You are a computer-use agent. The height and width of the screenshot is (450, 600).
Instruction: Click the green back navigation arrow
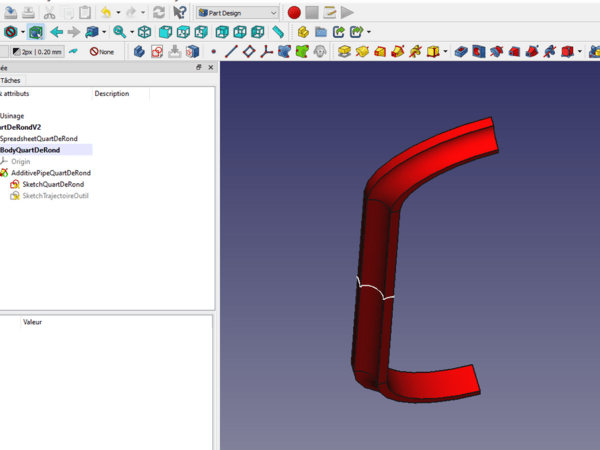(57, 32)
